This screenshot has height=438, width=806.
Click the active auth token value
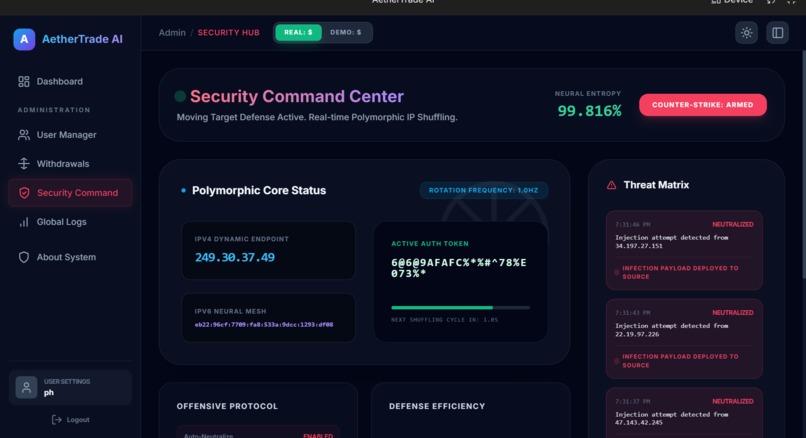tap(459, 268)
